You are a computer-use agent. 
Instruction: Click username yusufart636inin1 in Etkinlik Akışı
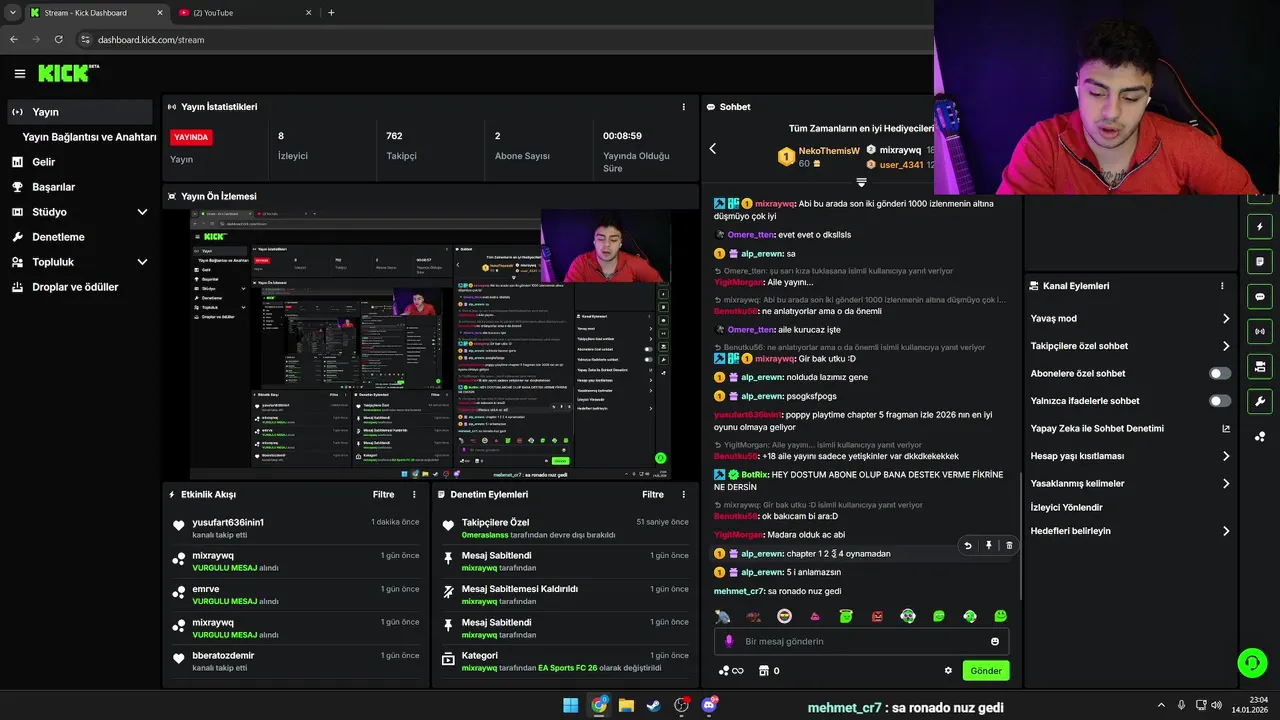pyautogui.click(x=228, y=522)
